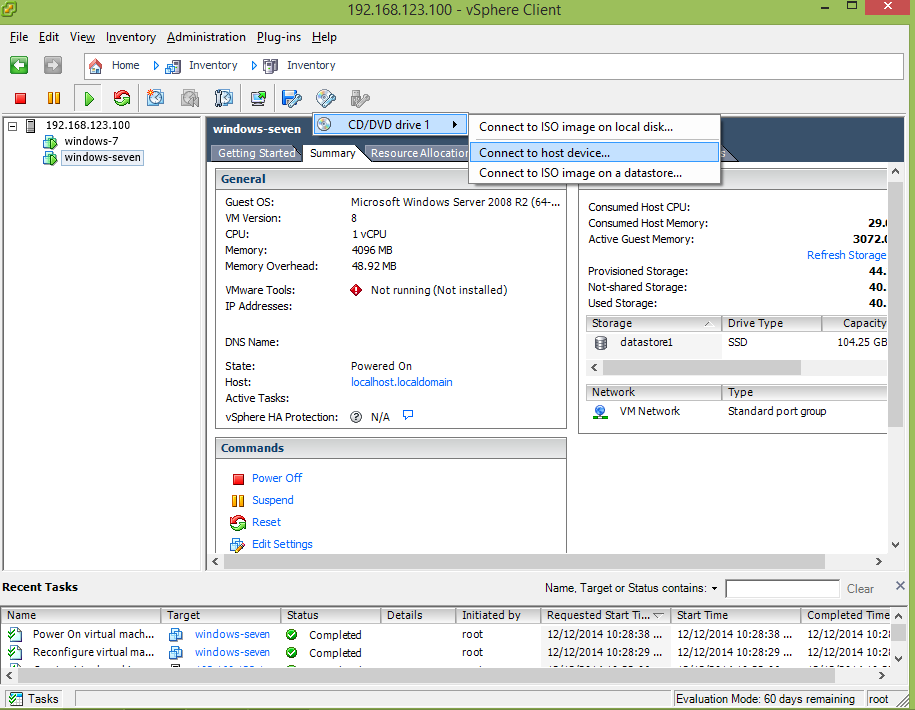Open the Help menu
The height and width of the screenshot is (710, 915).
coord(324,37)
